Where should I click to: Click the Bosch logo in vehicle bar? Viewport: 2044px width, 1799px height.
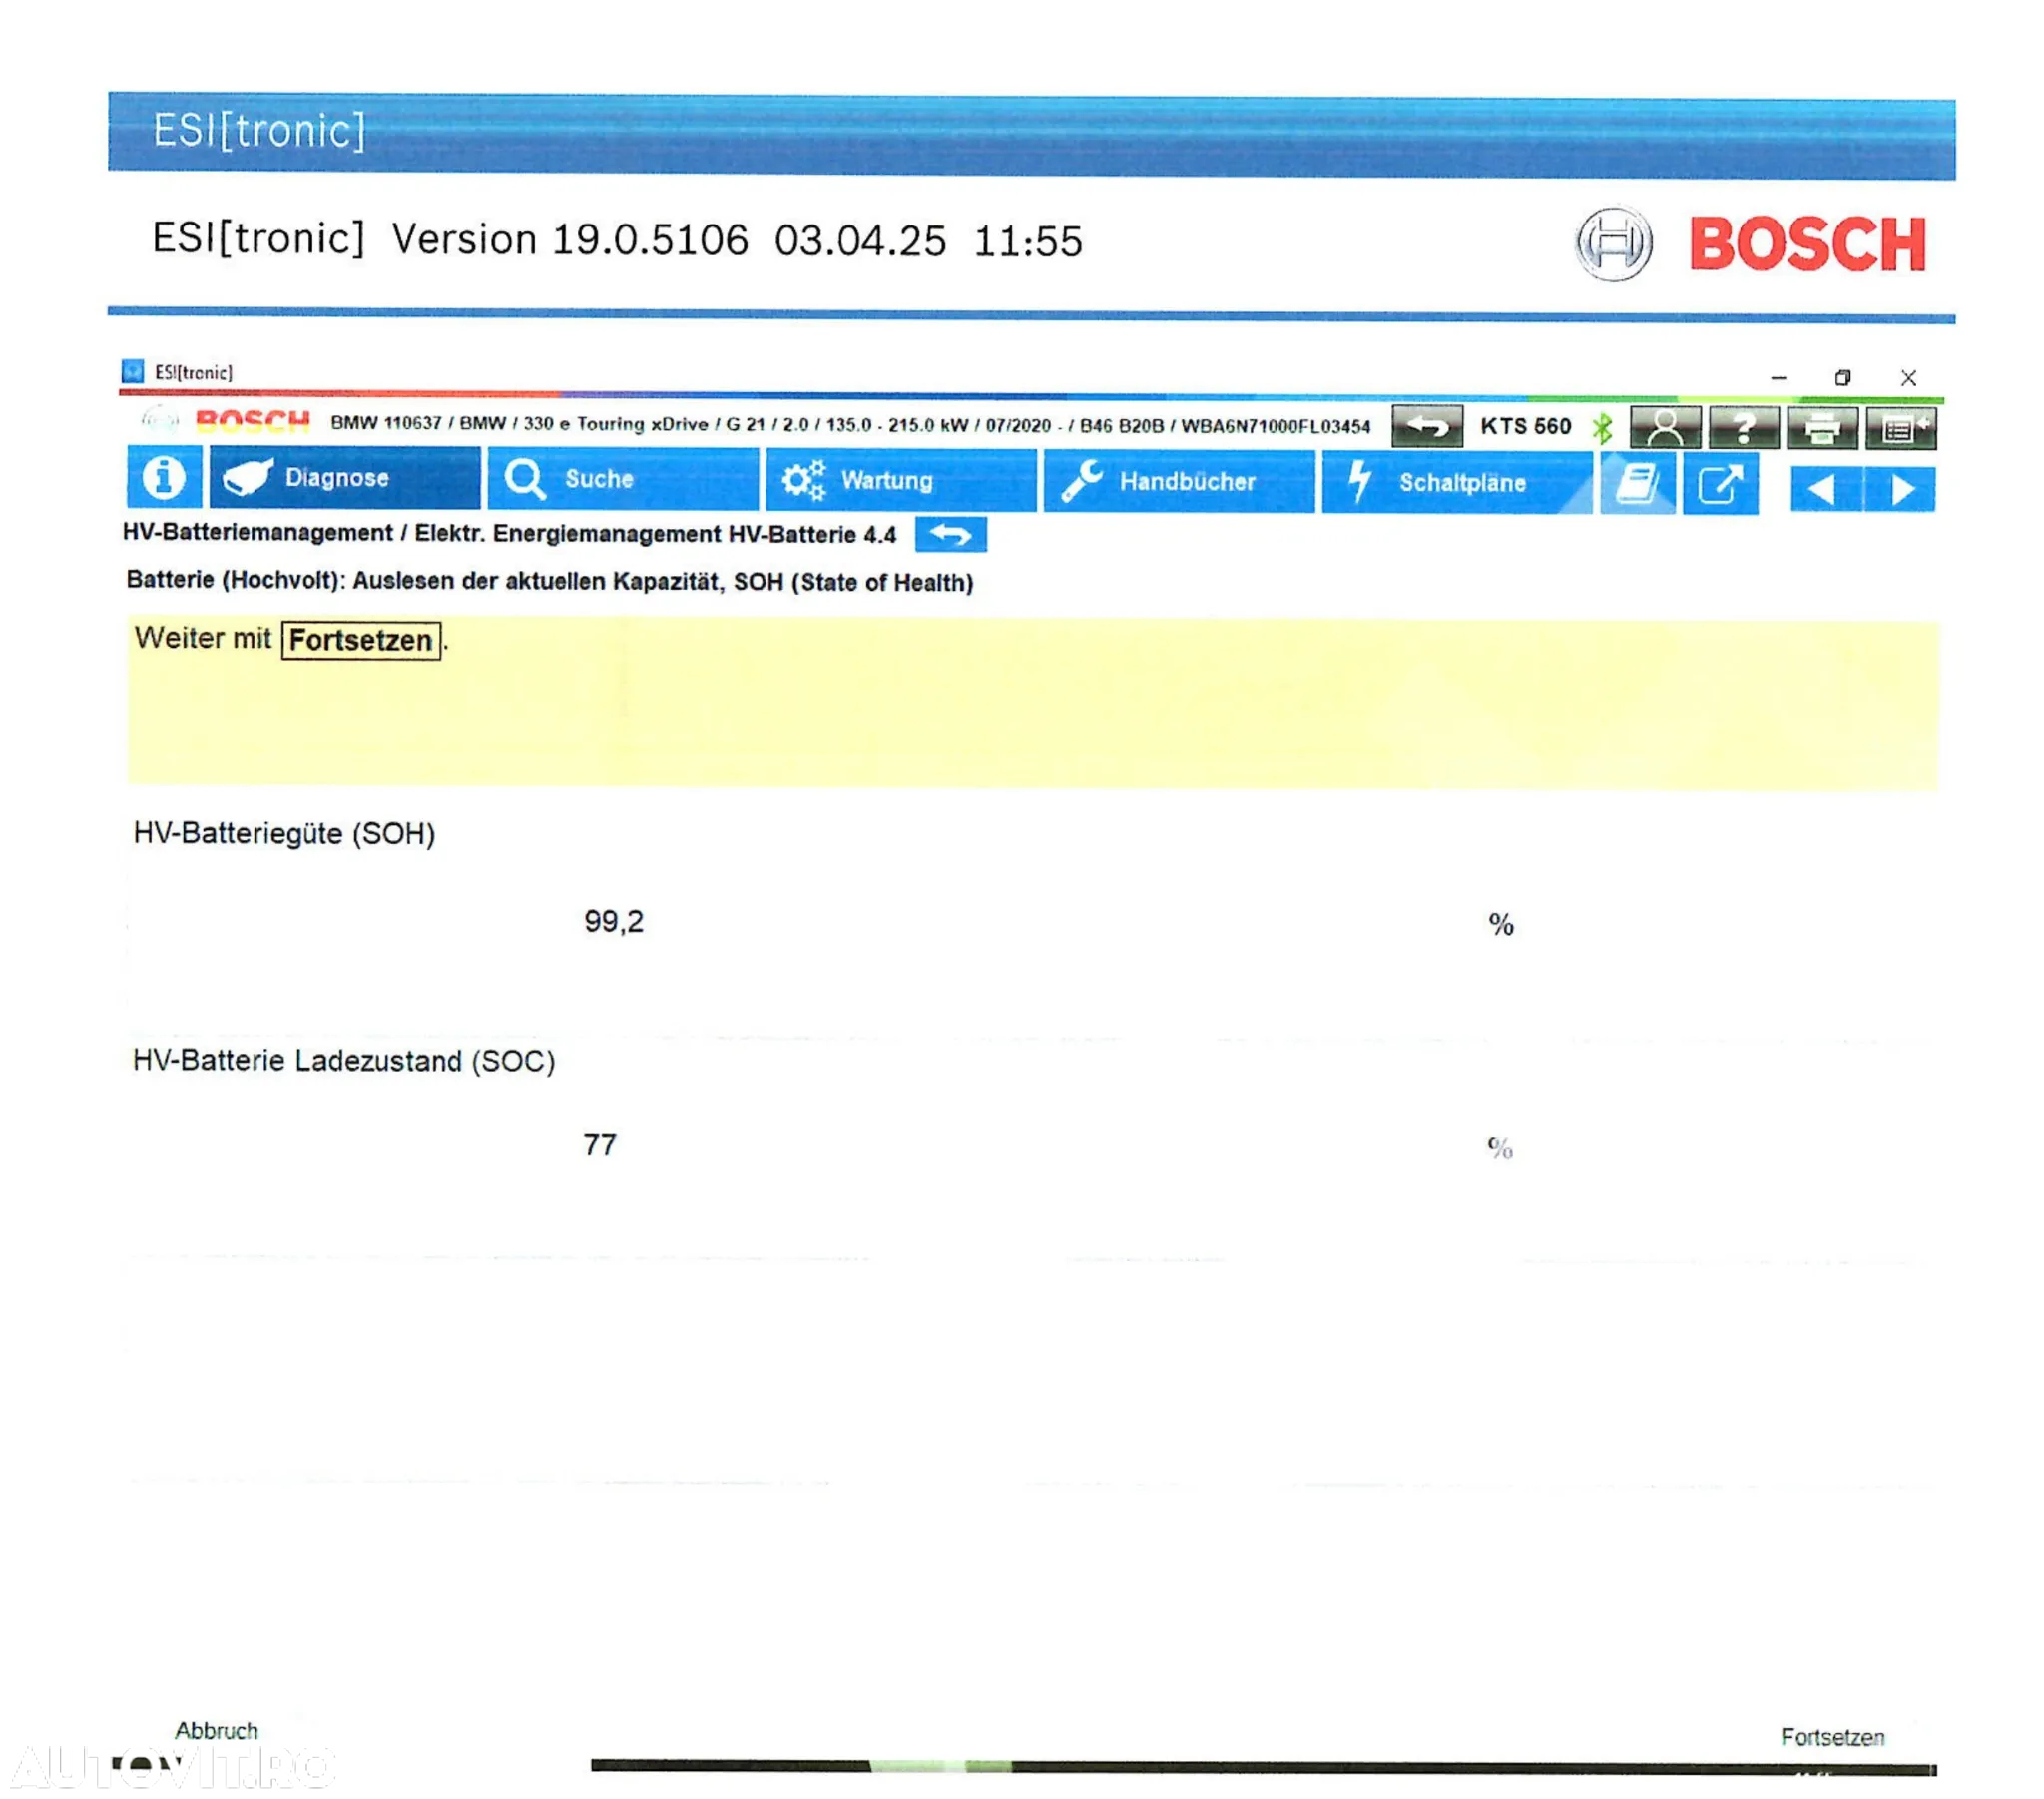click(252, 421)
